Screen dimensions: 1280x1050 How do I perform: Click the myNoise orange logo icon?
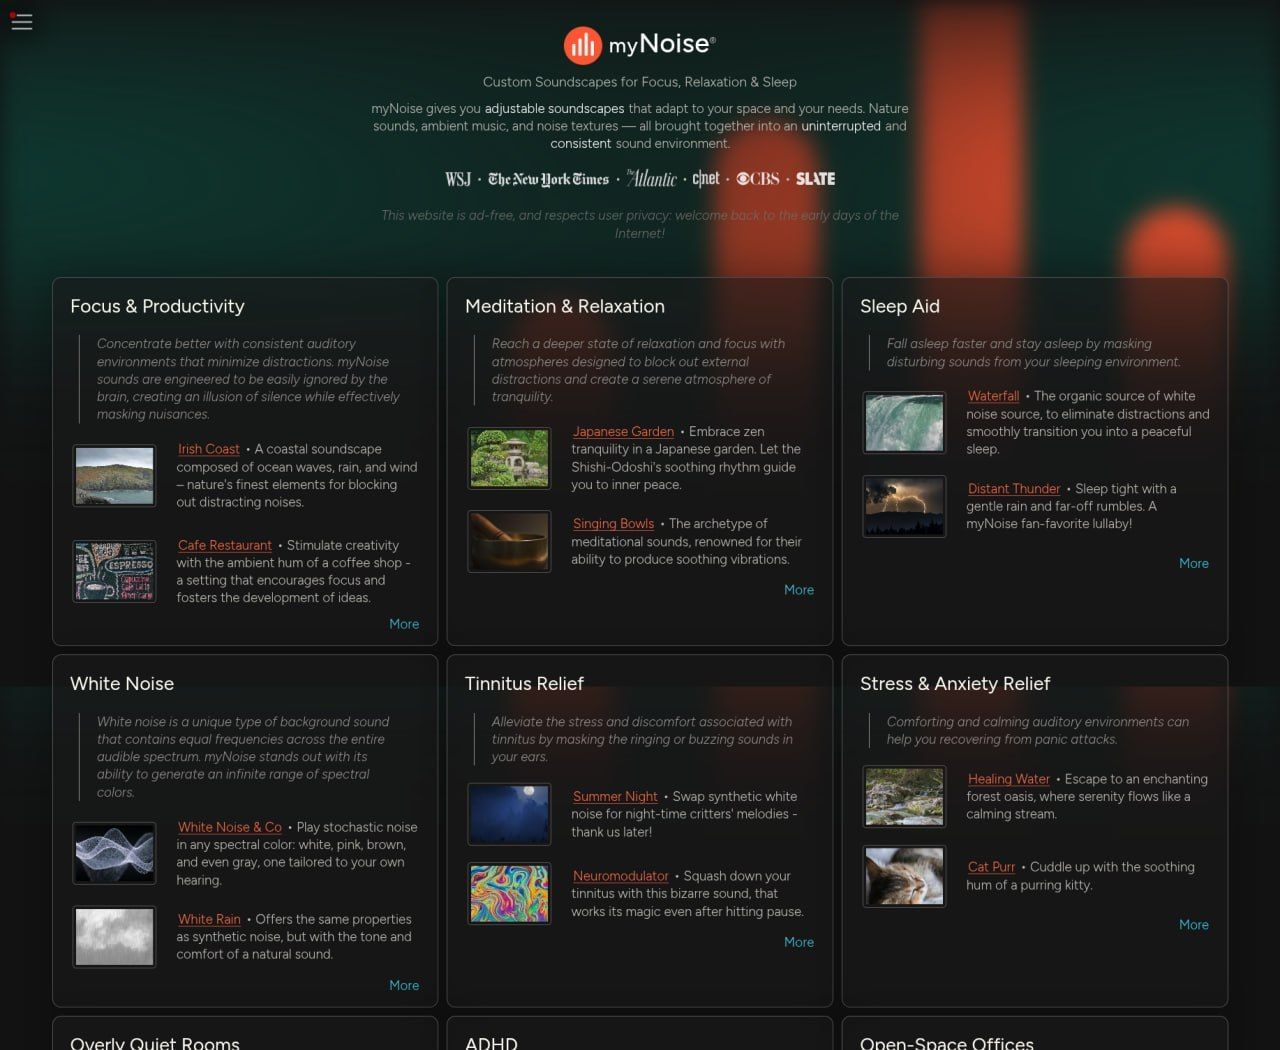tap(582, 45)
